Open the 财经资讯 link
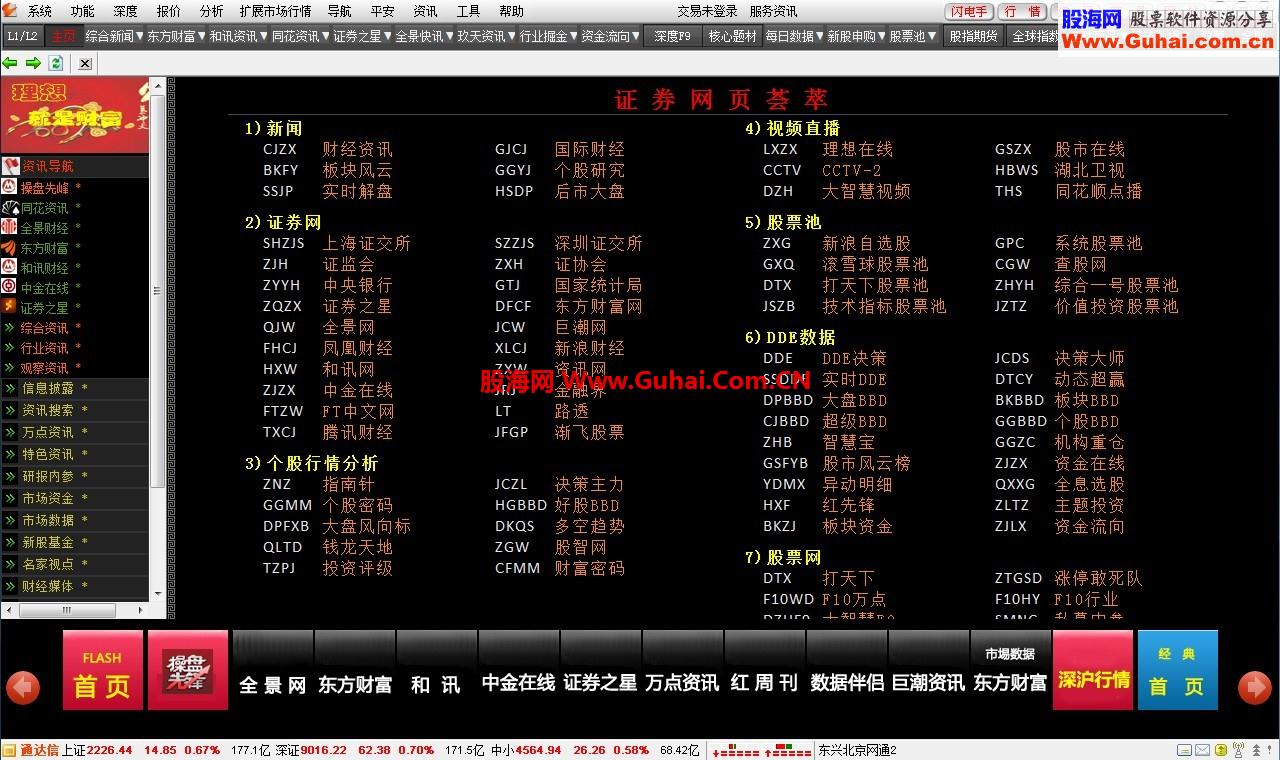The width and height of the screenshot is (1280, 760). click(357, 149)
